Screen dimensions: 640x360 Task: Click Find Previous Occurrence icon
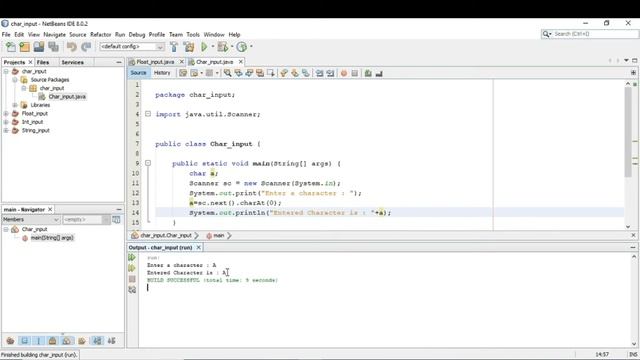point(238,73)
